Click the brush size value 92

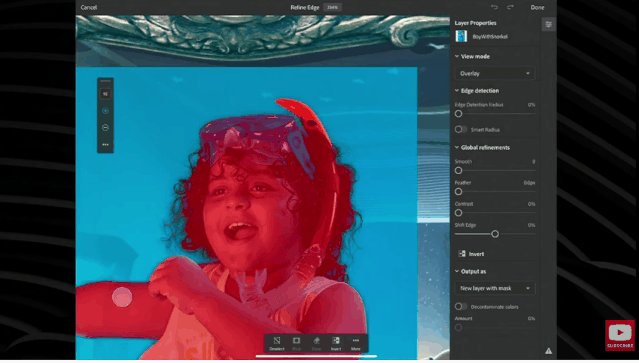pyautogui.click(x=105, y=94)
